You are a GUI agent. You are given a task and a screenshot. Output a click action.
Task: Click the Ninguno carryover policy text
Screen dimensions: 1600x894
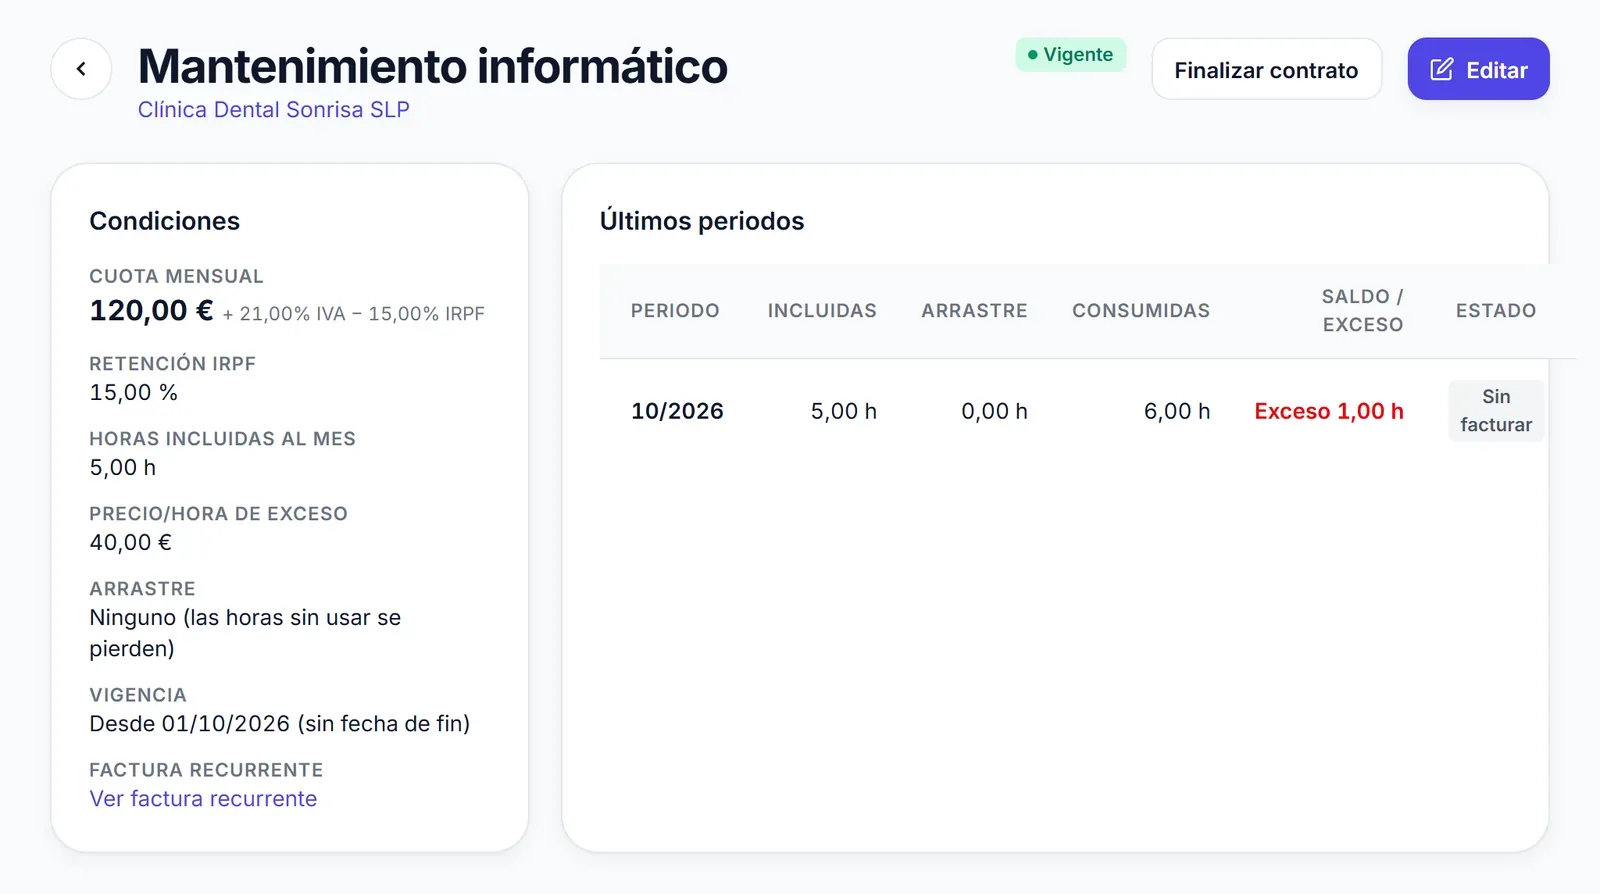[x=245, y=633]
